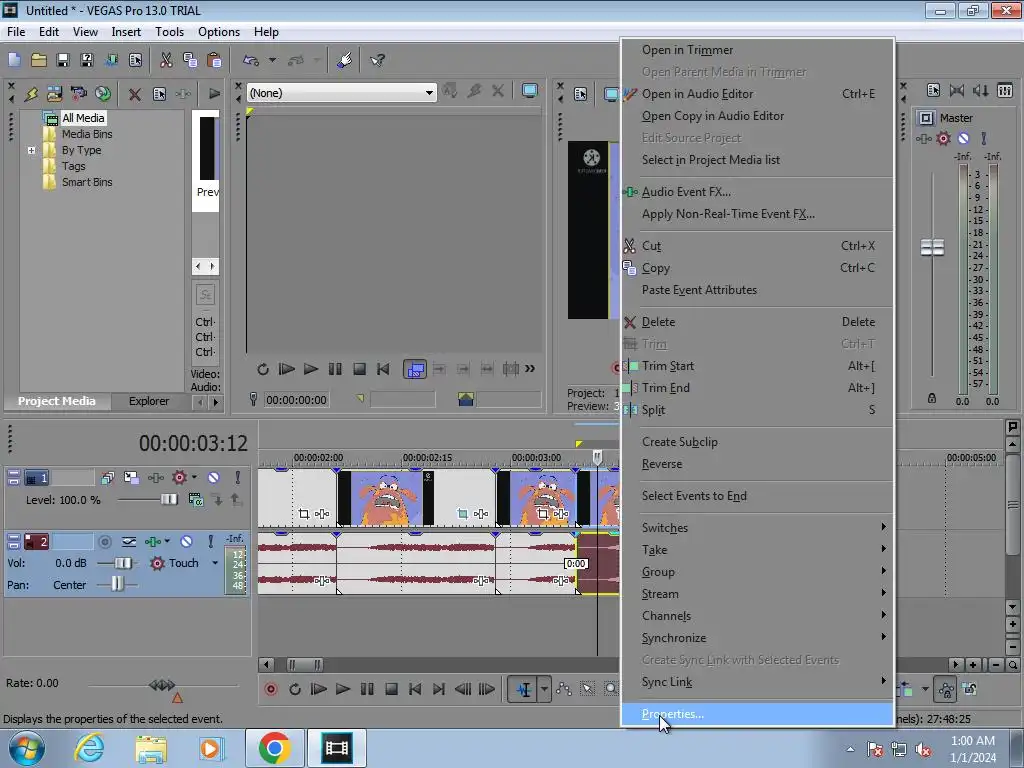Viewport: 1024px width, 768px height.
Task: Open Touch automation mode dropdown
Action: point(215,563)
